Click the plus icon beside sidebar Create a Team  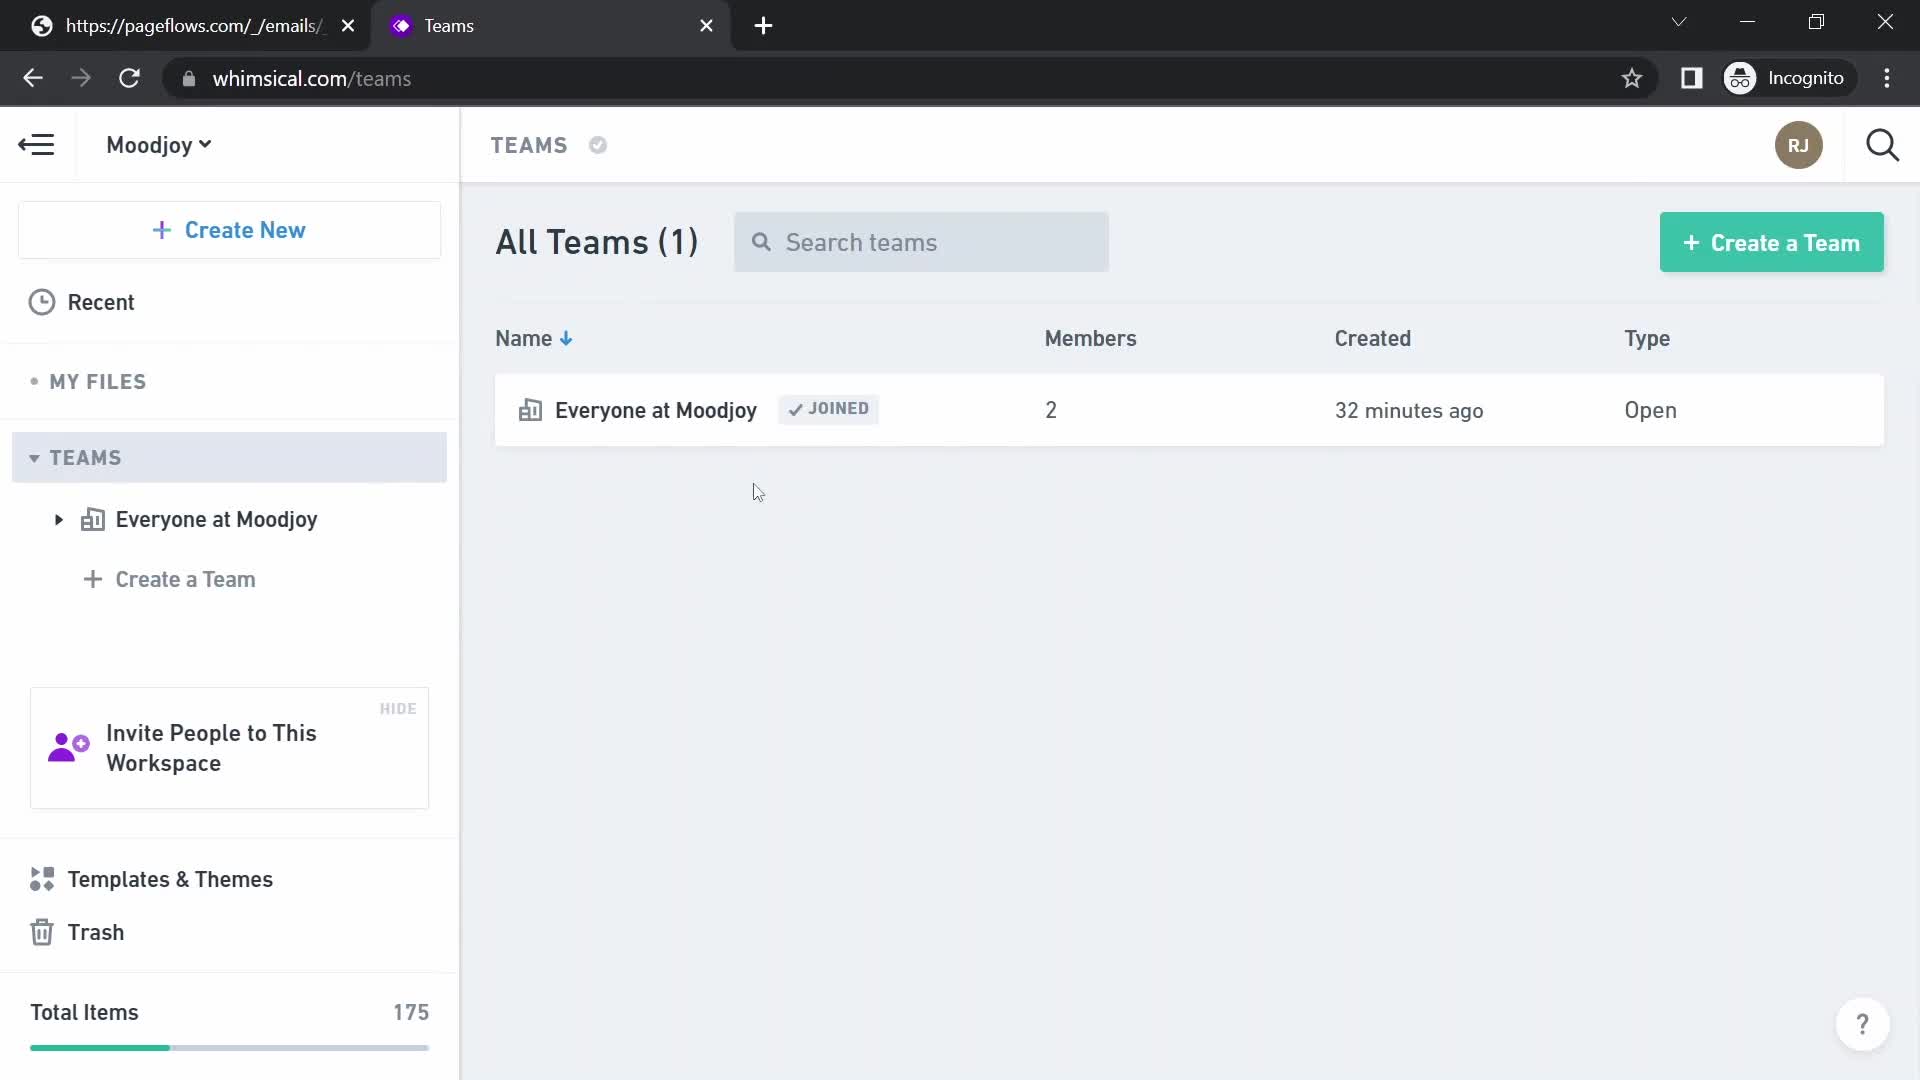click(93, 580)
